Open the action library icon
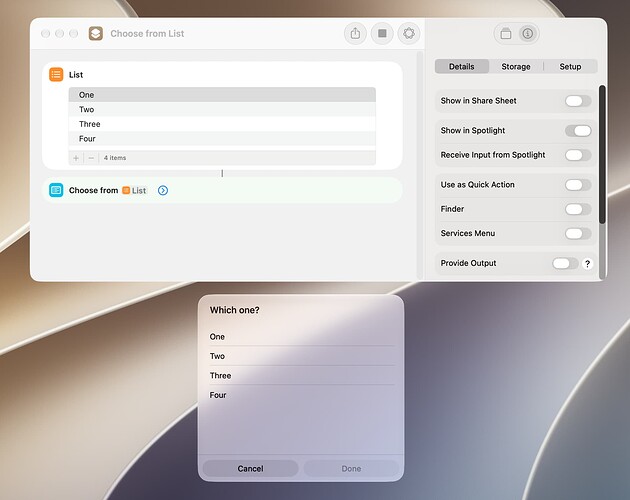The width and height of the screenshot is (630, 500). coord(506,34)
